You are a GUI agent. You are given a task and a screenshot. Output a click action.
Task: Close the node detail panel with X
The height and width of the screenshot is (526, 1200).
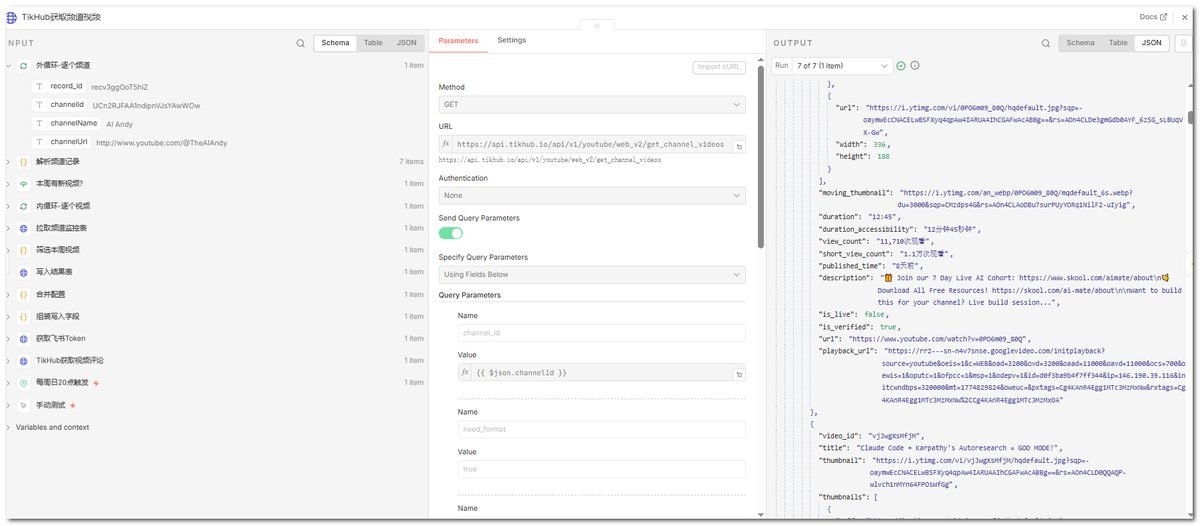1183,17
